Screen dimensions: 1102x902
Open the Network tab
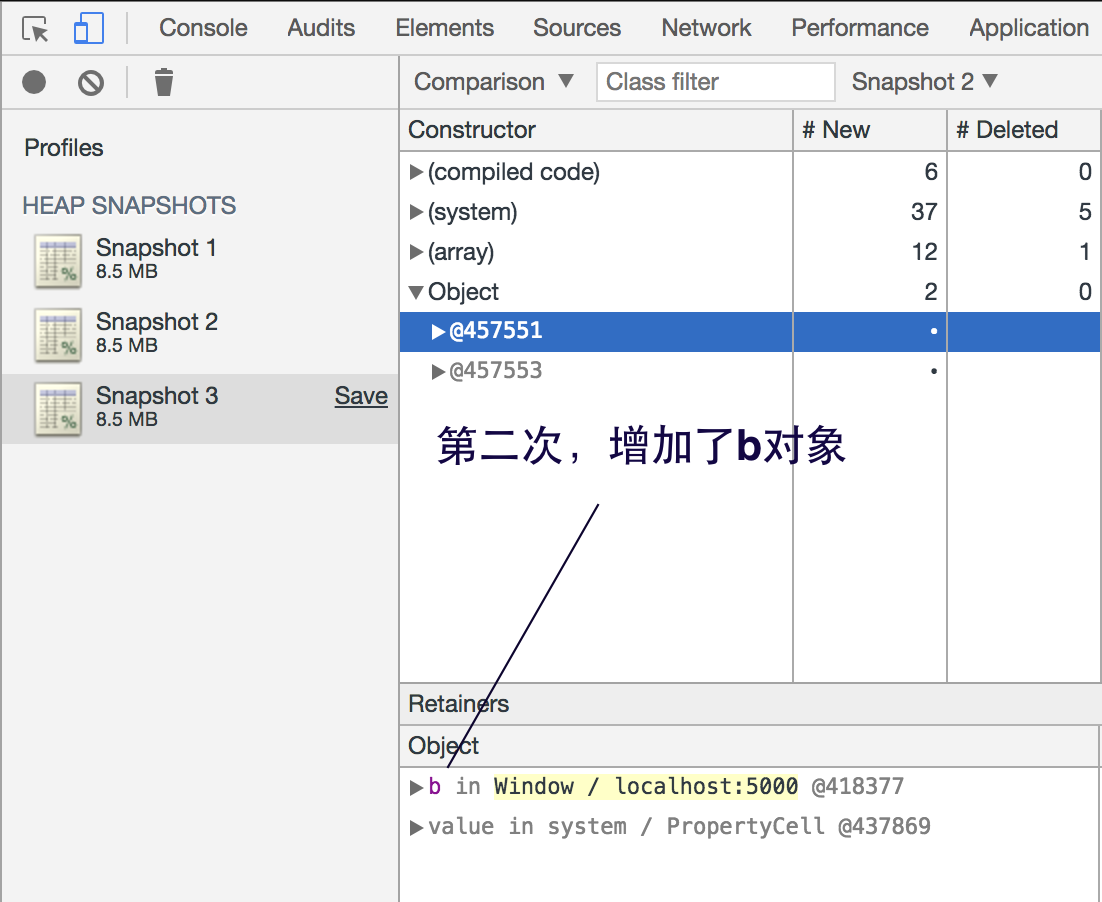pos(706,27)
